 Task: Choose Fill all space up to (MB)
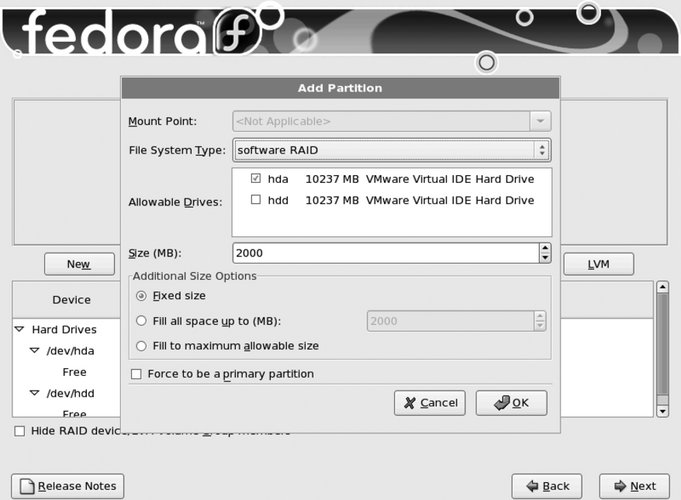click(x=141, y=321)
